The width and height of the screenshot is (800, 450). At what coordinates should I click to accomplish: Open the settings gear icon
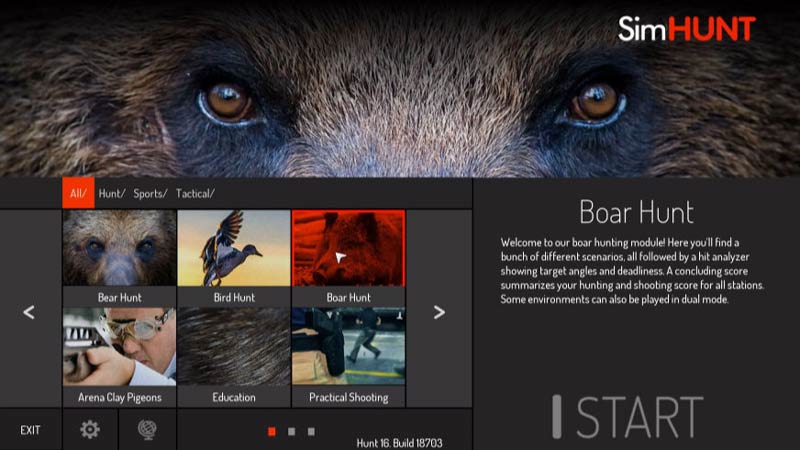[90, 430]
